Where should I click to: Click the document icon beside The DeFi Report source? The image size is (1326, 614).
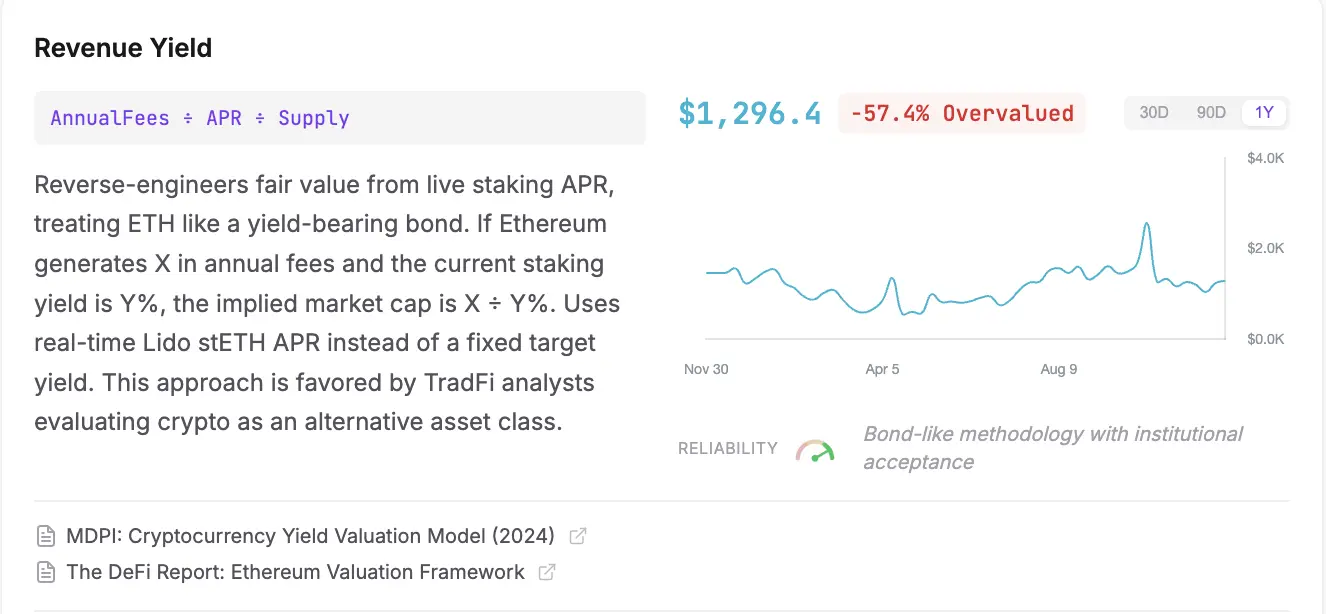point(44,572)
